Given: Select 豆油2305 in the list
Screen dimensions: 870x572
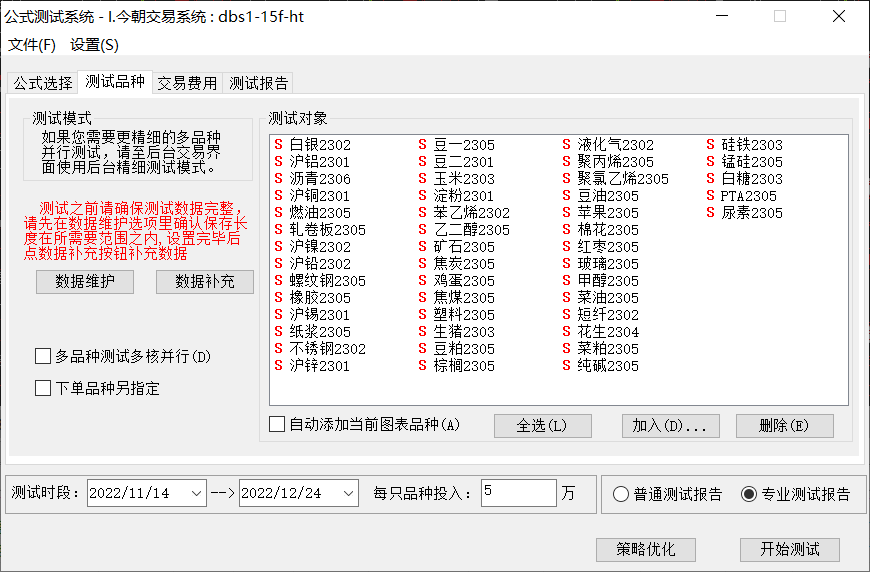Looking at the screenshot, I should (x=608, y=196).
